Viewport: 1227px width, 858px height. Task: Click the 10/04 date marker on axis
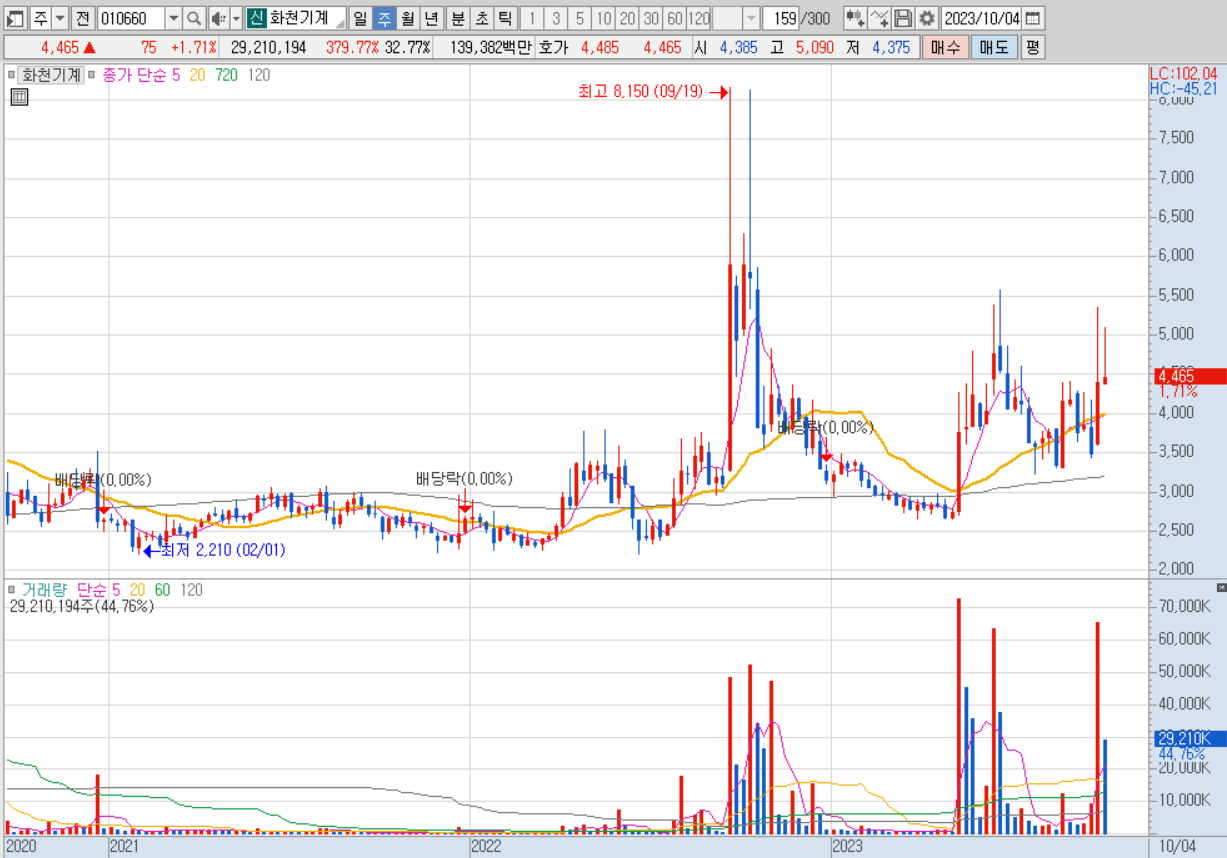[x=1175, y=847]
